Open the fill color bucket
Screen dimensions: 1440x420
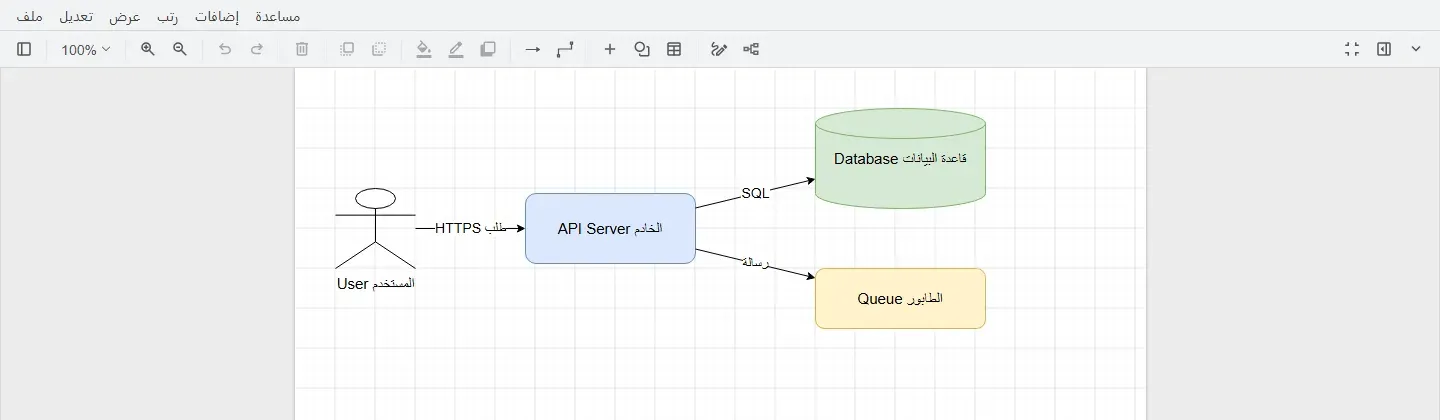[424, 49]
